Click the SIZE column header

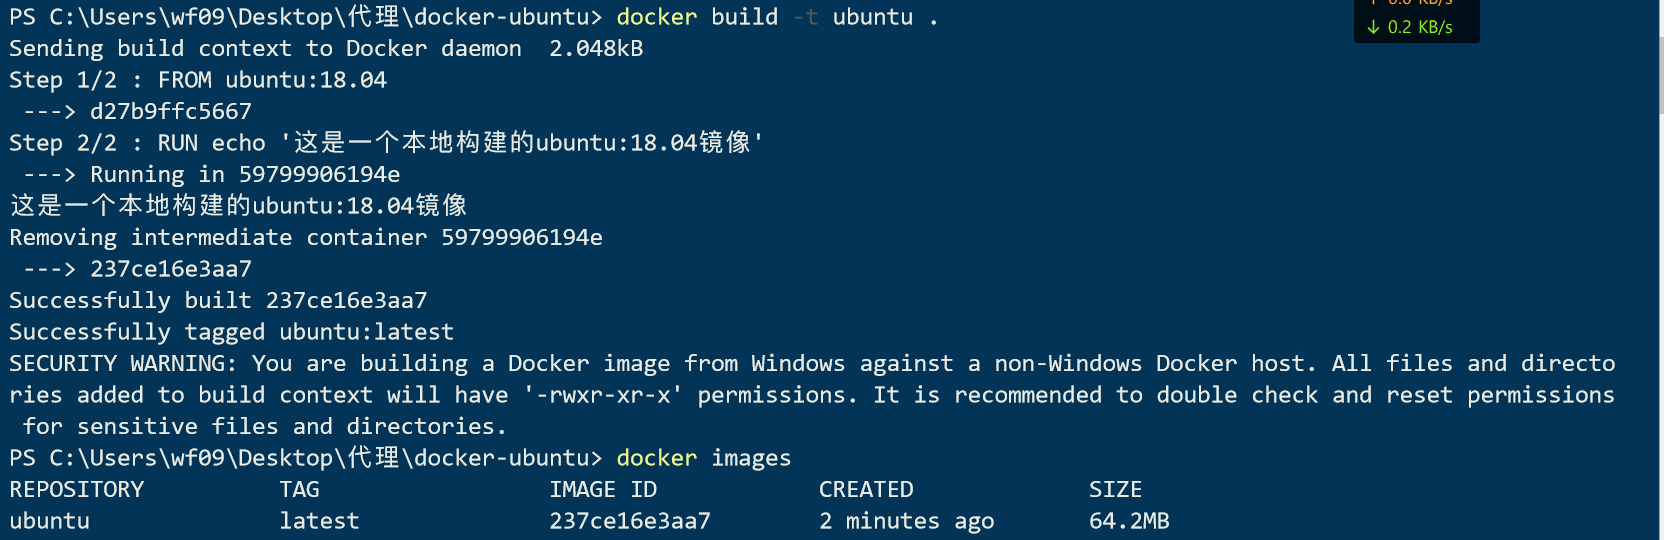1115,490
